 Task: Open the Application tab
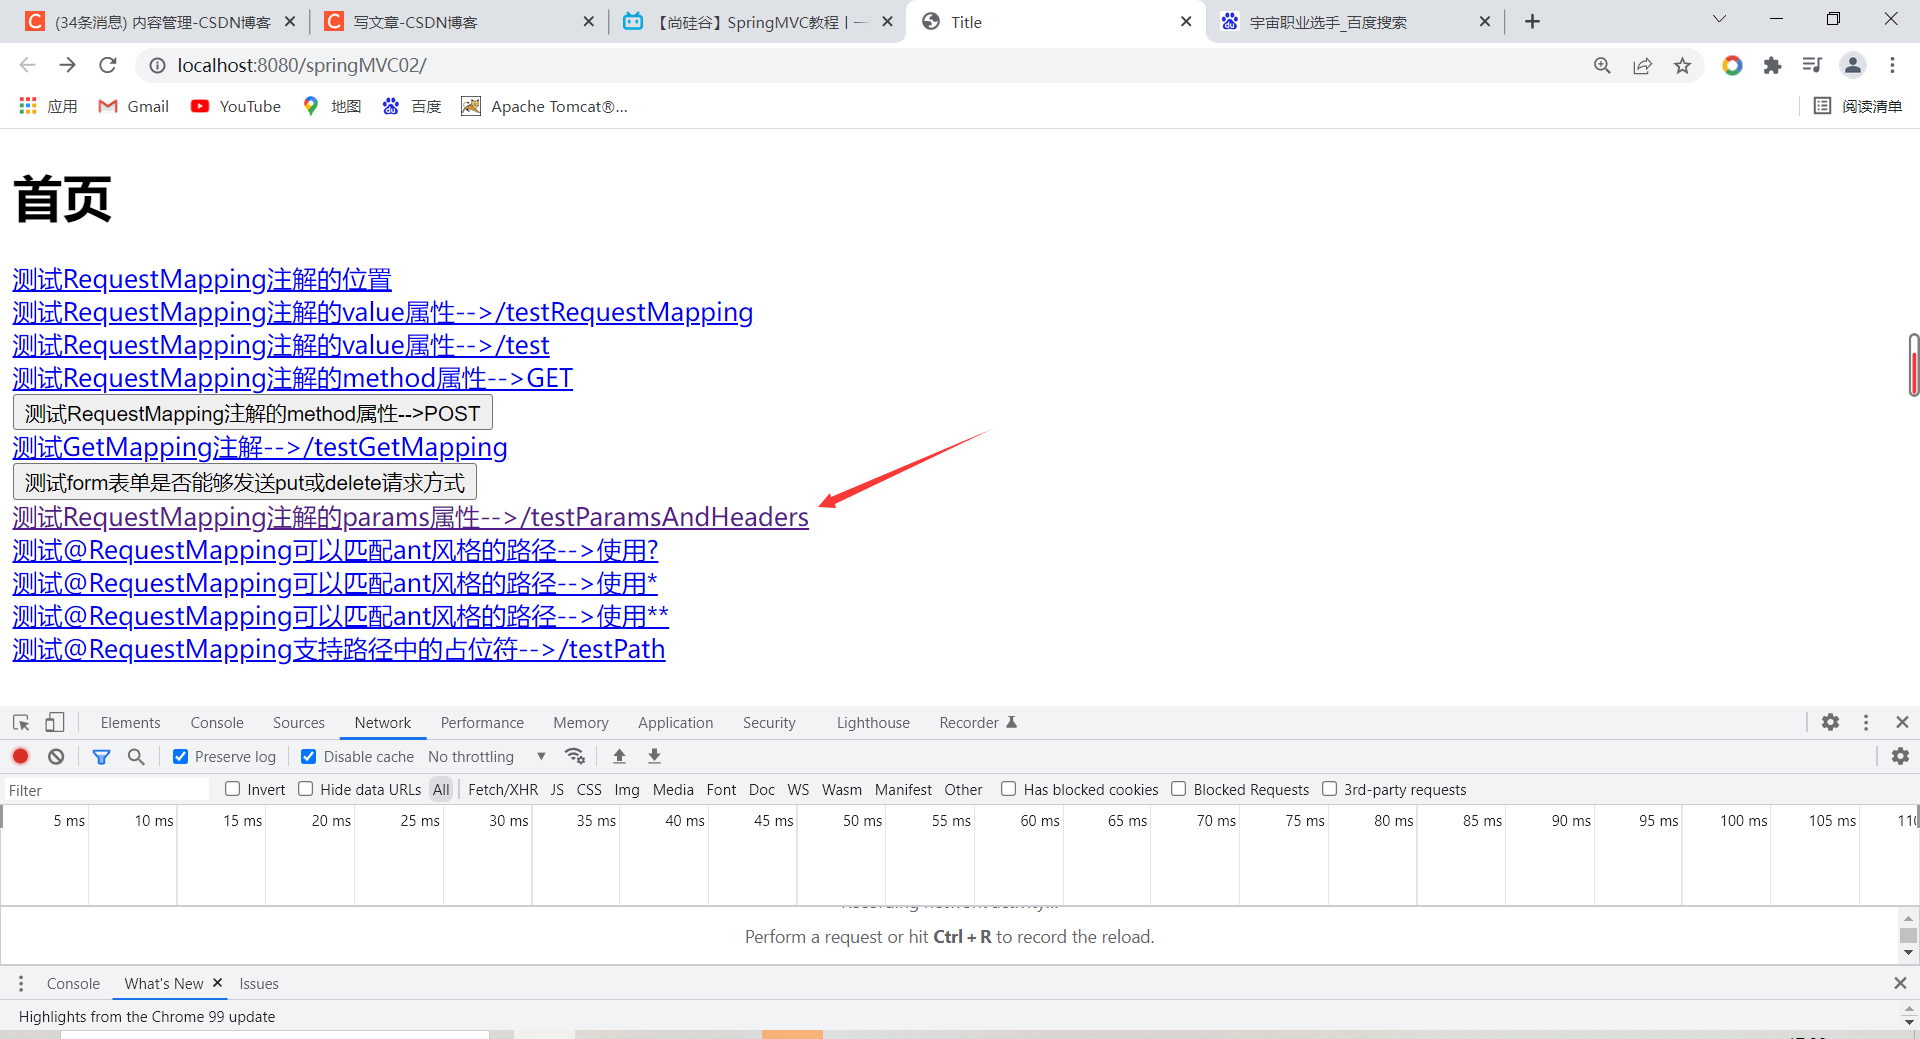[676, 722]
